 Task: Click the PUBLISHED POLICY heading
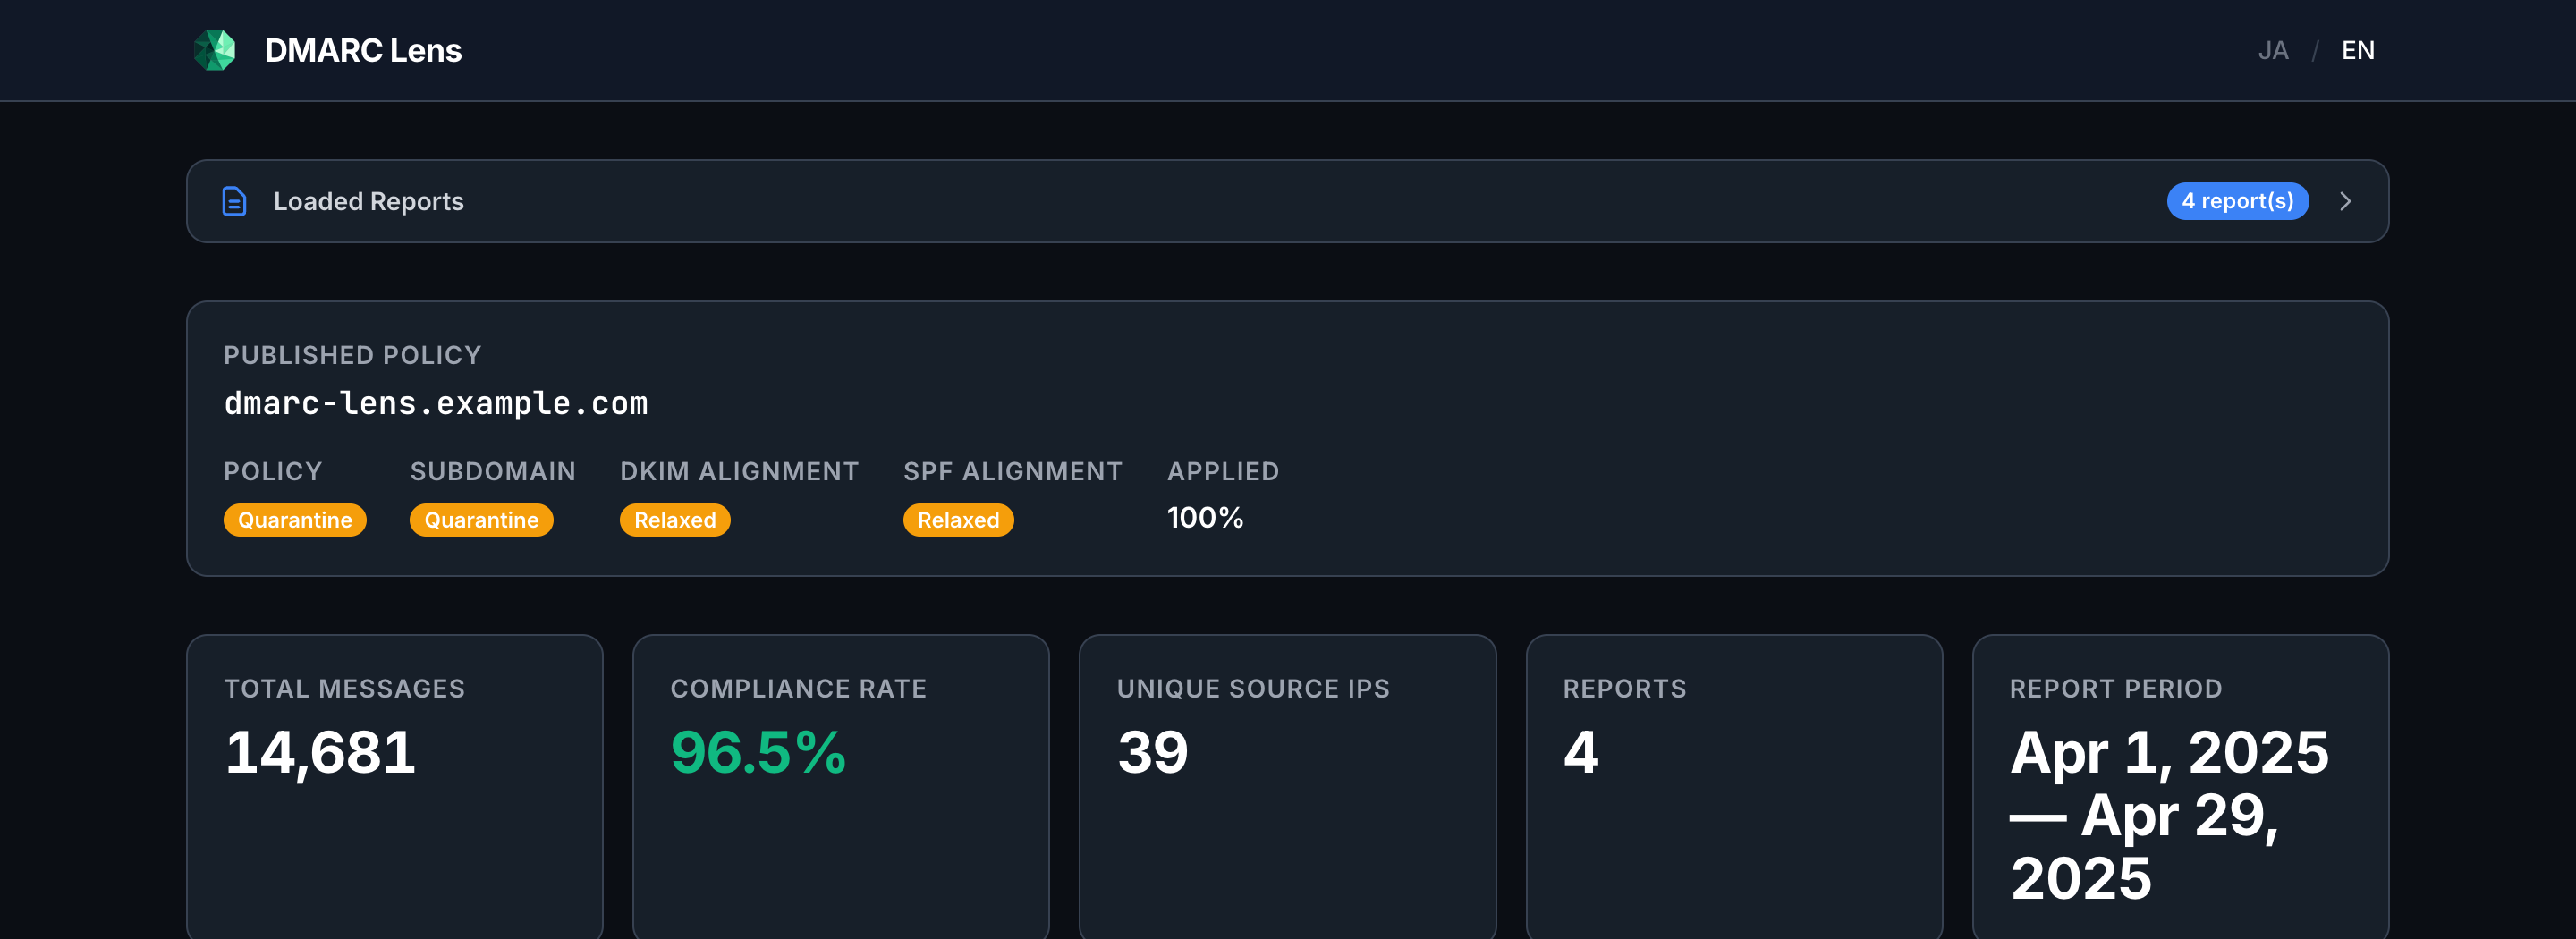coord(353,355)
